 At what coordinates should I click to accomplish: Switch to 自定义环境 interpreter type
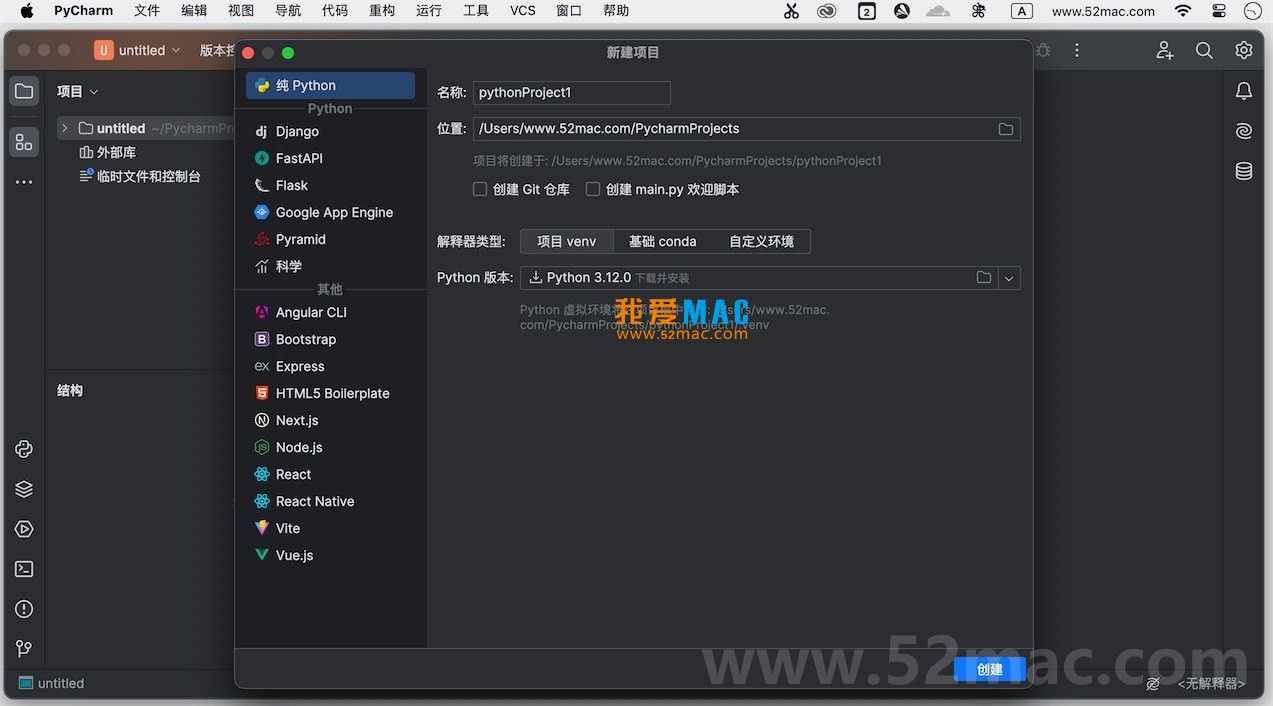761,241
